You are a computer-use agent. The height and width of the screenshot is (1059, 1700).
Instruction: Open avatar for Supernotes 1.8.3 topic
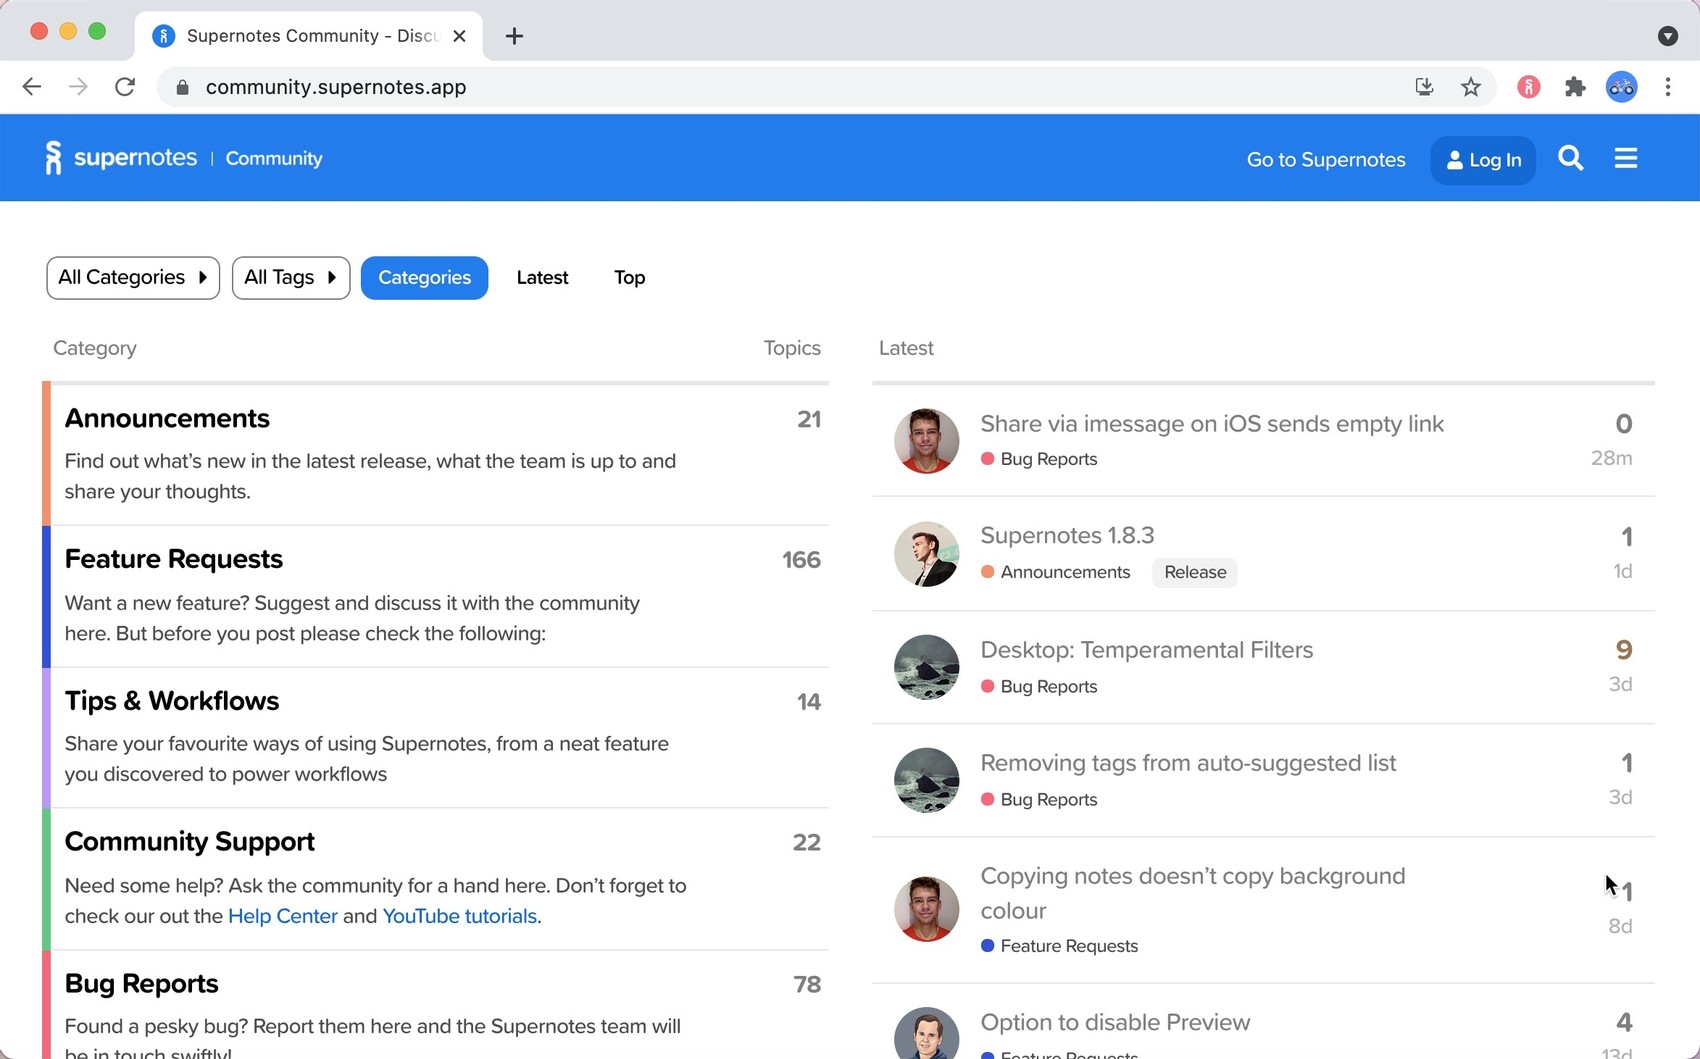pos(926,554)
